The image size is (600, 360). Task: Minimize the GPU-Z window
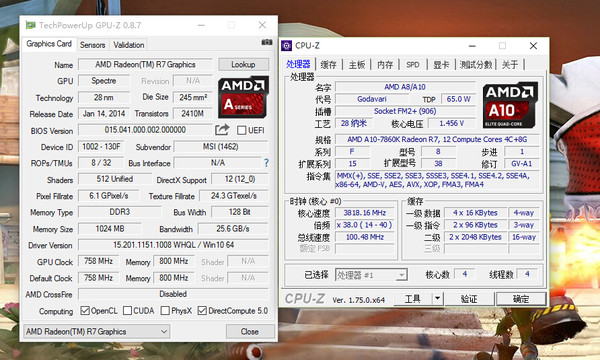(x=201, y=25)
